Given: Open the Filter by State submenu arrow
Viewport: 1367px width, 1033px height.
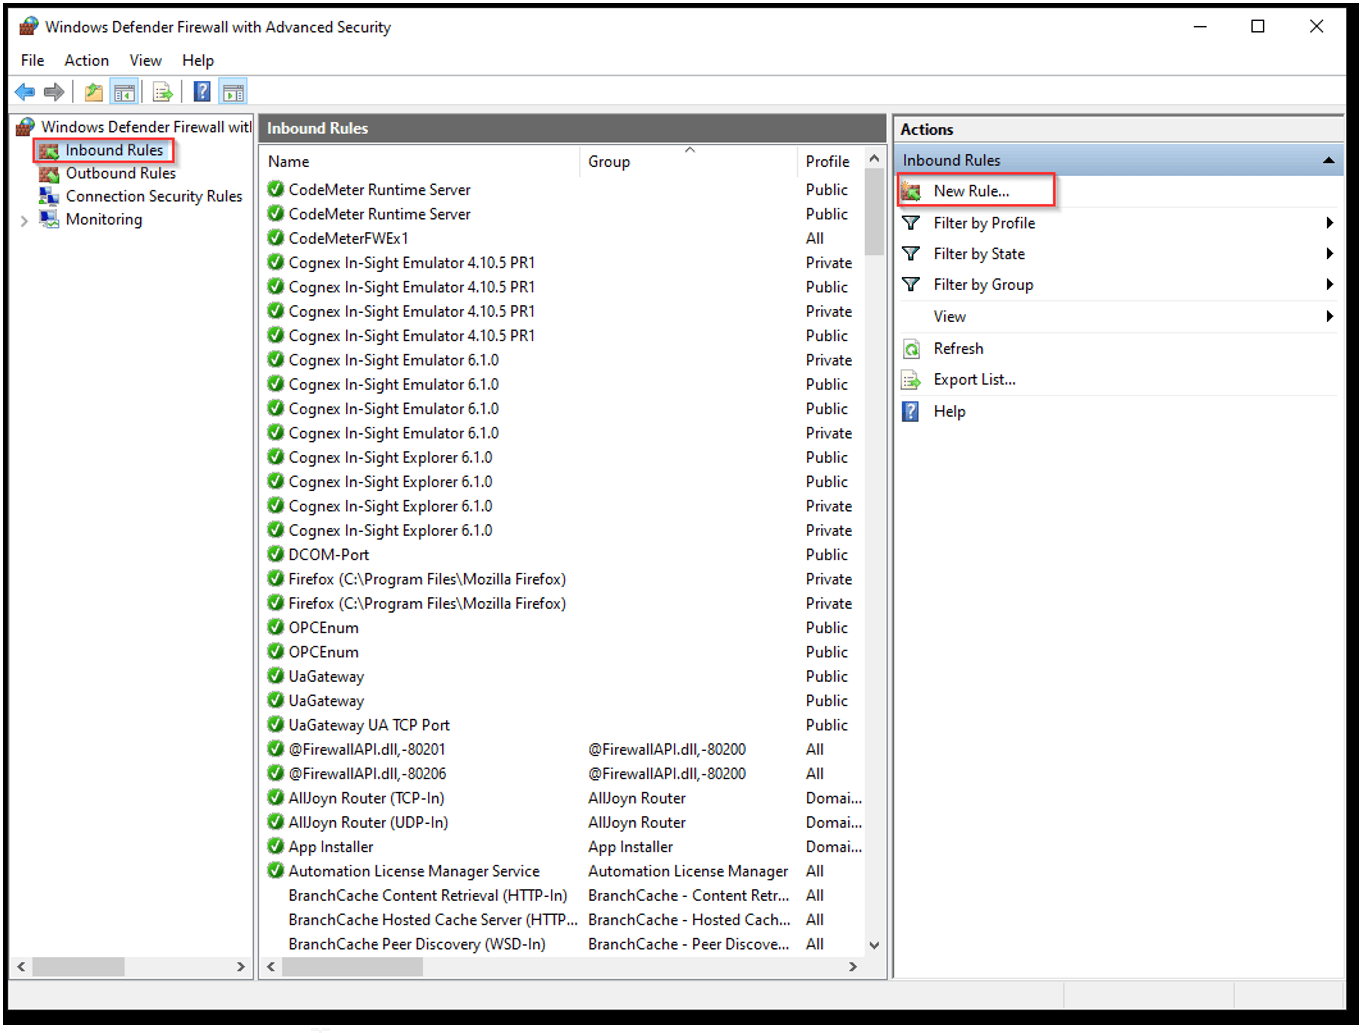Looking at the screenshot, I should tap(1329, 254).
